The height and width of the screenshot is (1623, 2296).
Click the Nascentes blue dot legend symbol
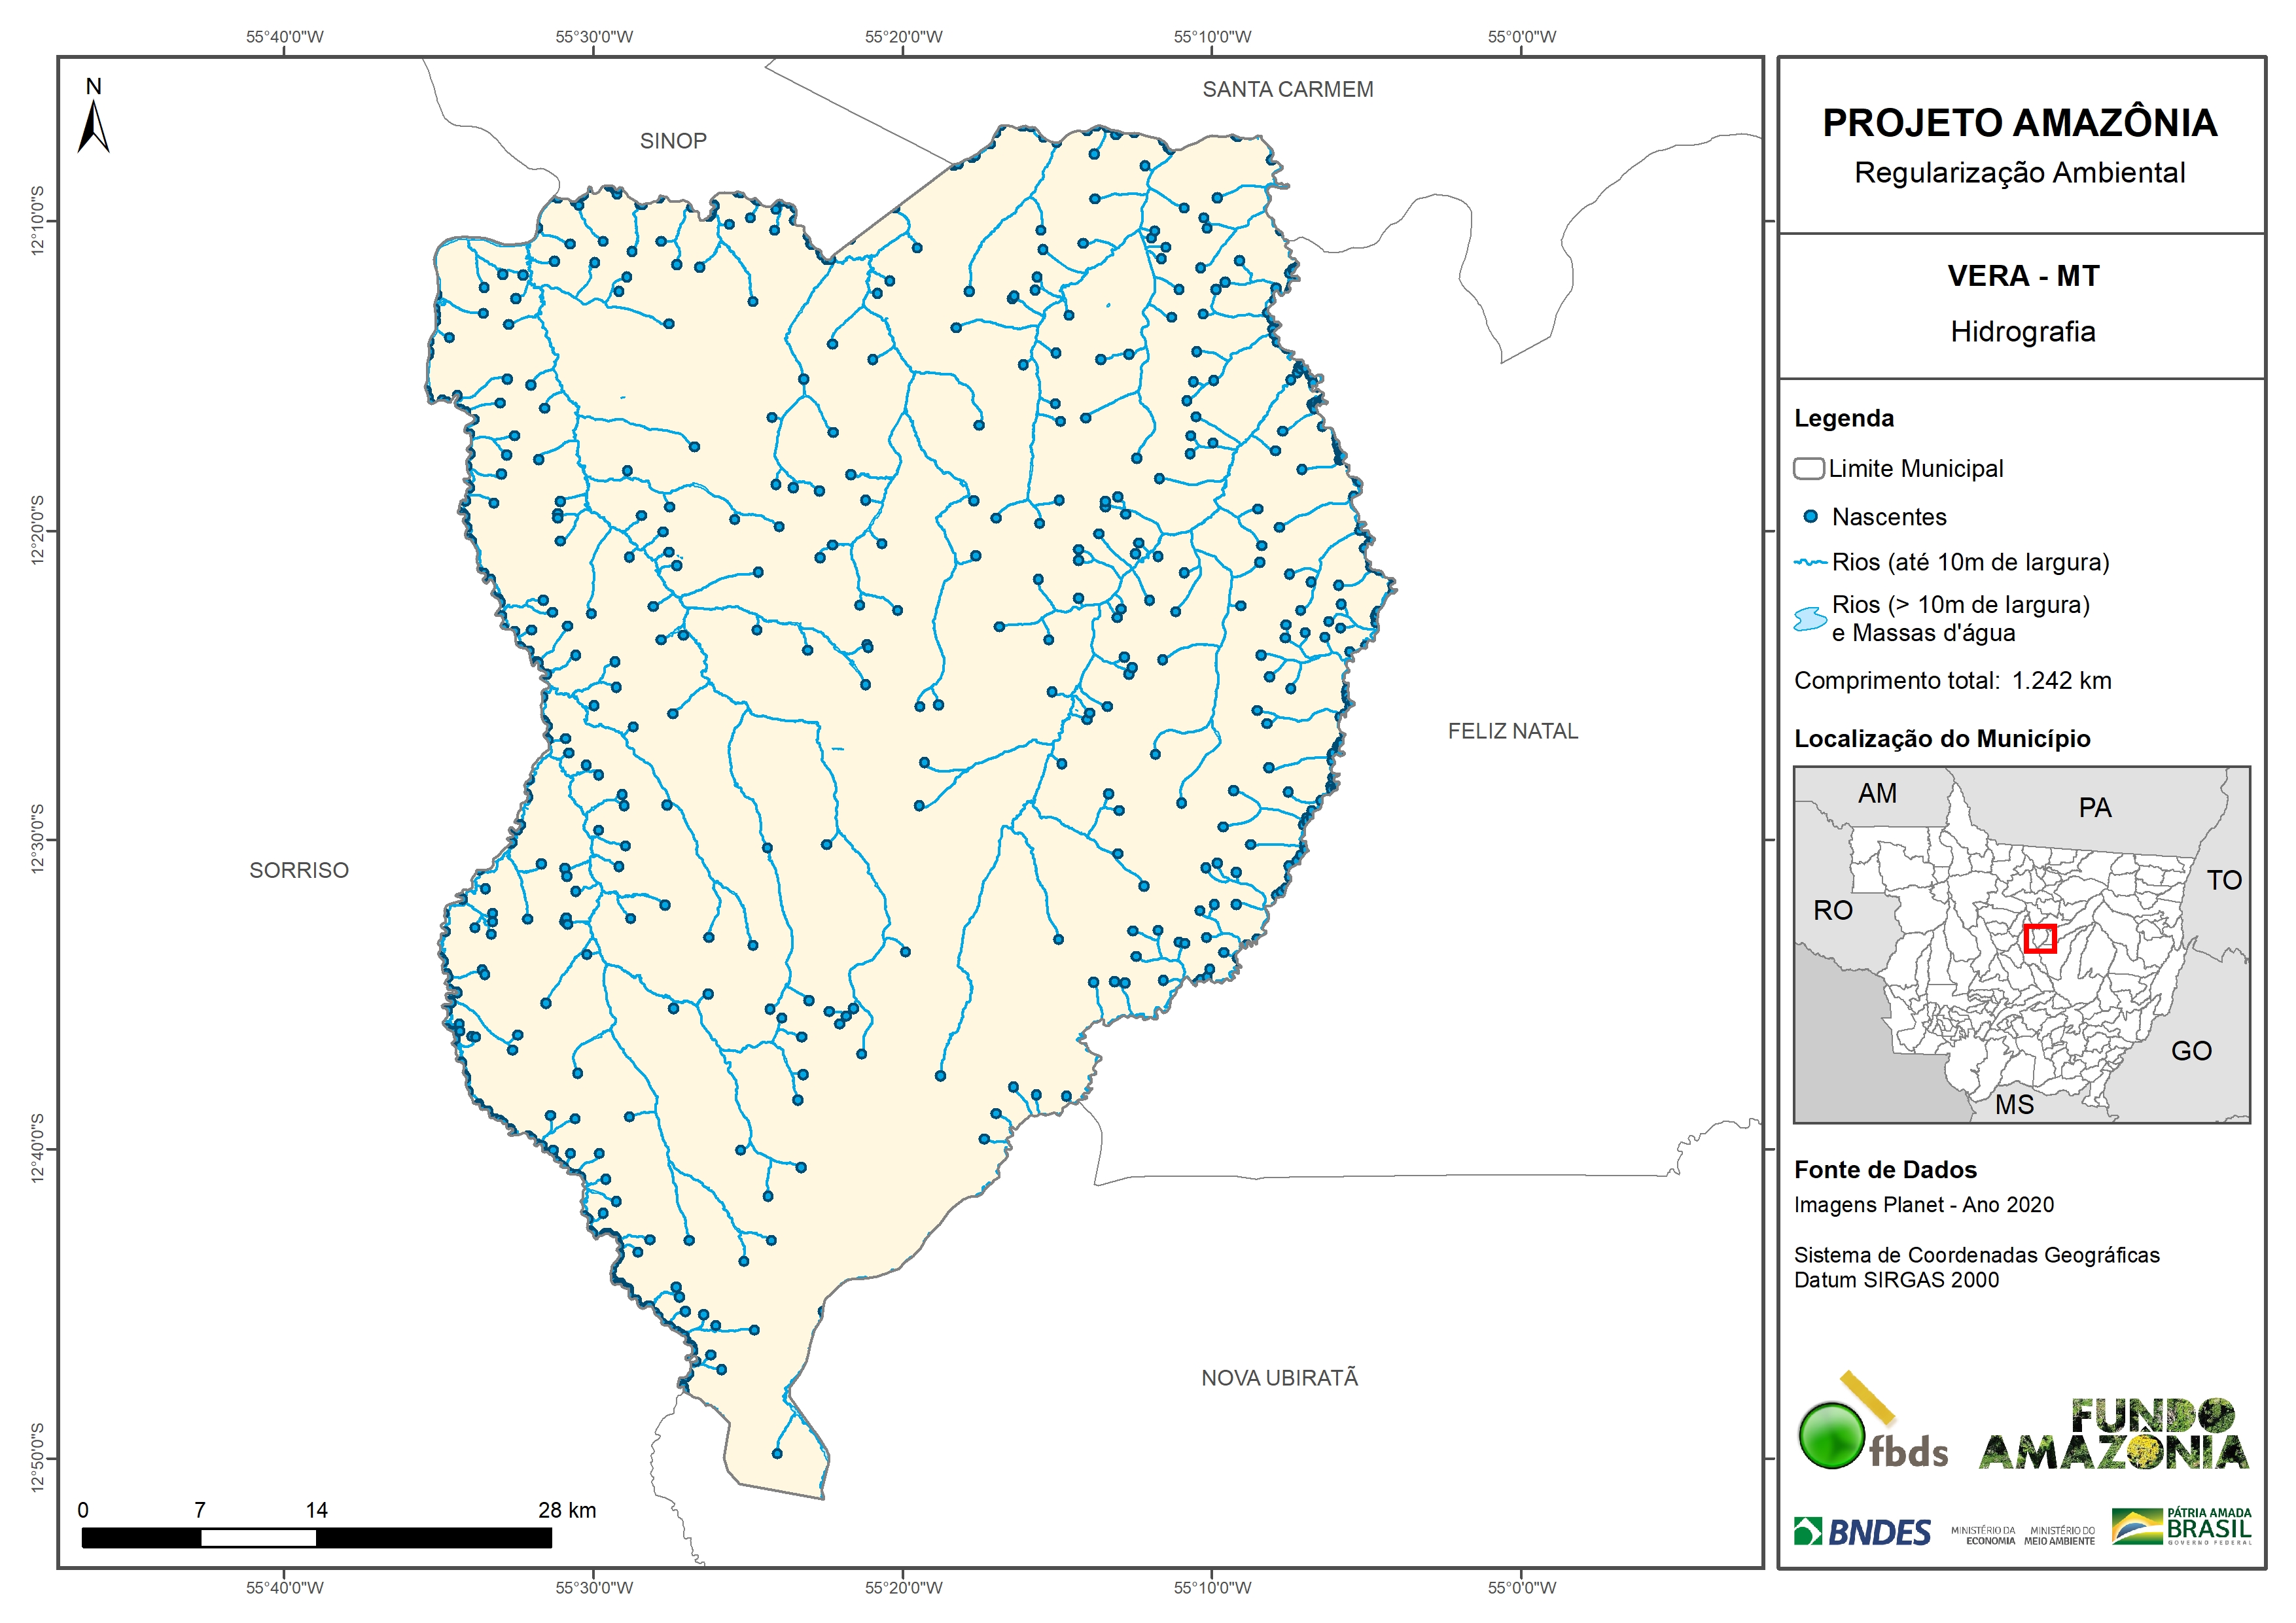tap(1810, 517)
